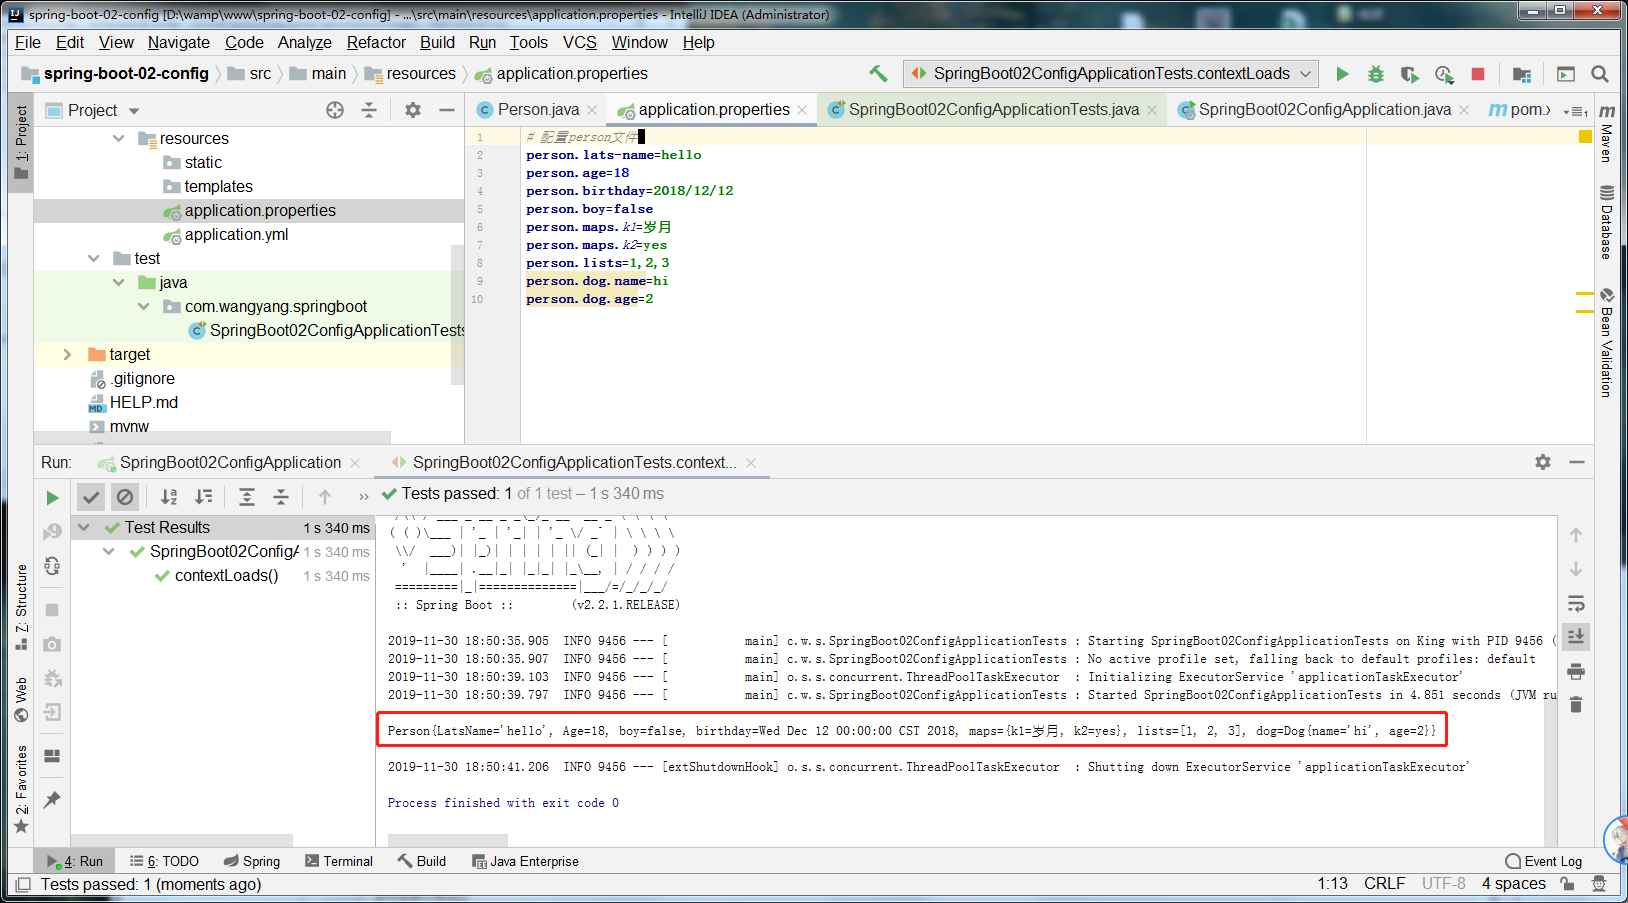The image size is (1628, 903).
Task: Stop the running process with the red square
Action: [1478, 74]
